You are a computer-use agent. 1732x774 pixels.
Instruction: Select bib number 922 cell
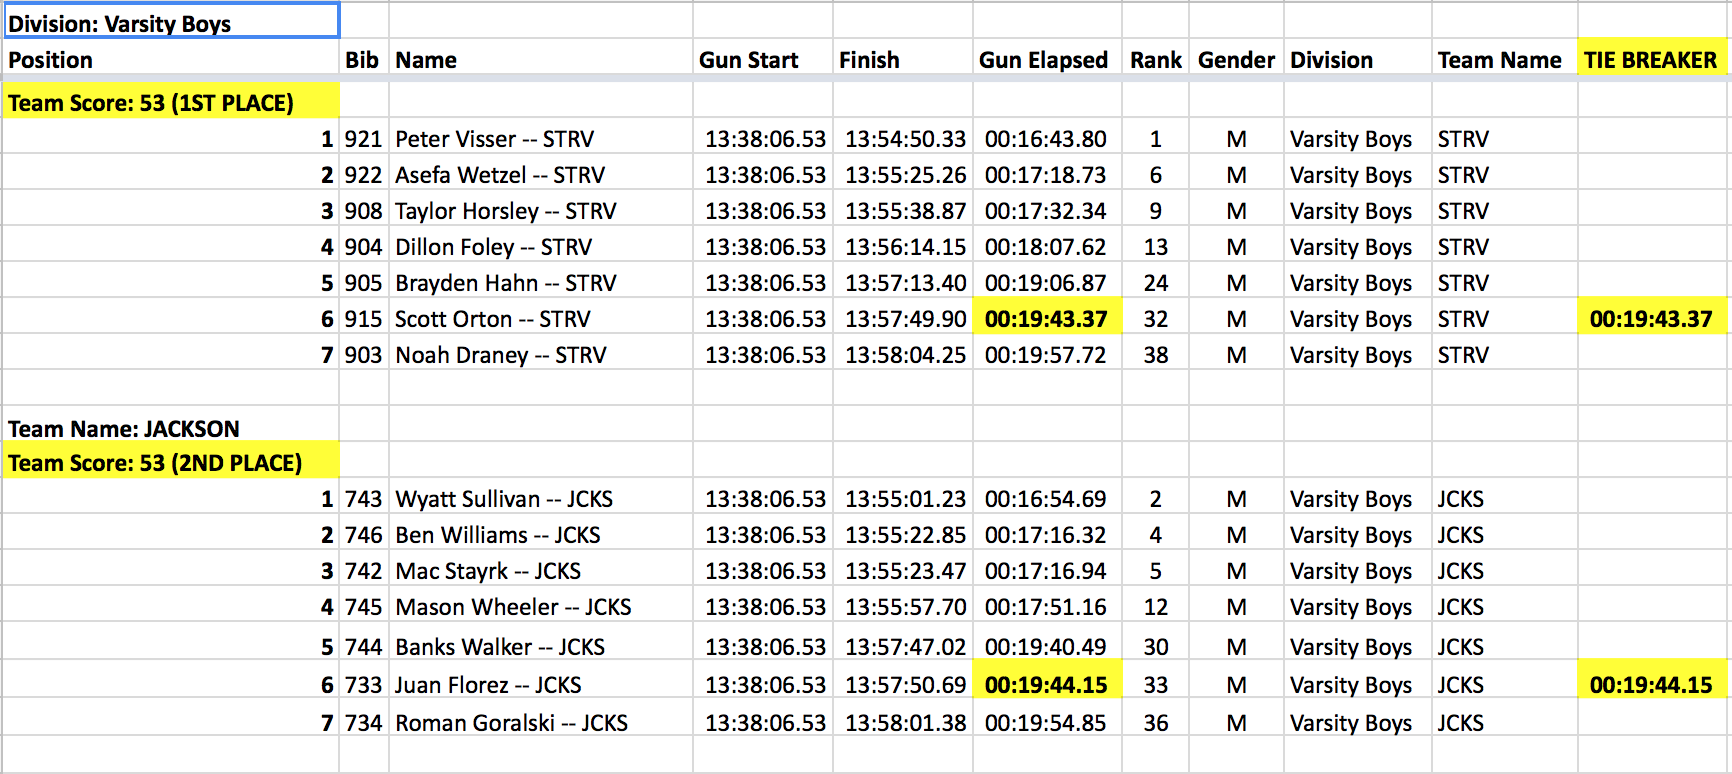(363, 175)
